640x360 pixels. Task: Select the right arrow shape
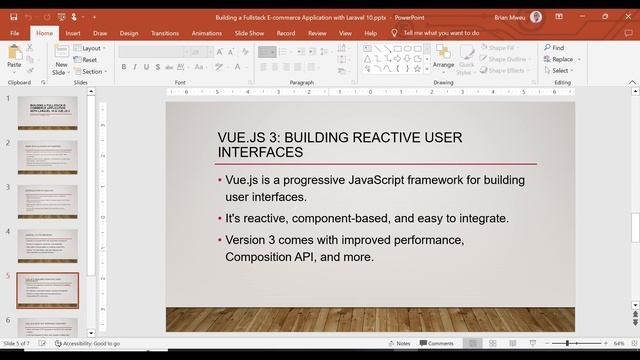[397, 59]
